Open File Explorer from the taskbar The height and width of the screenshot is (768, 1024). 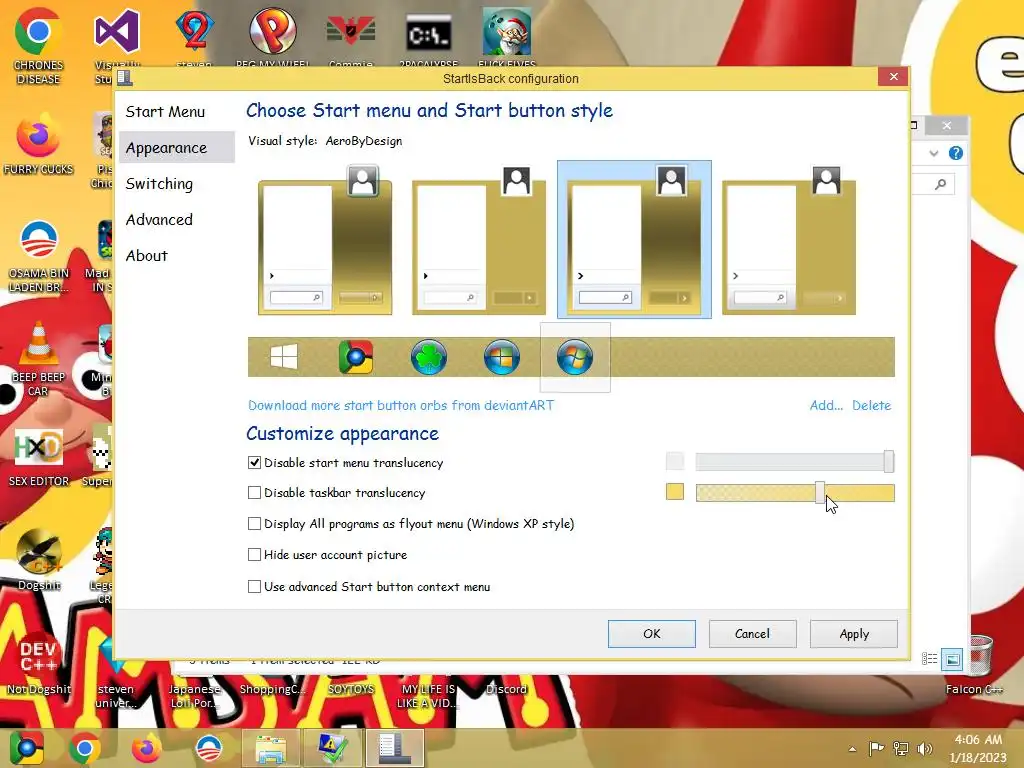click(x=271, y=748)
